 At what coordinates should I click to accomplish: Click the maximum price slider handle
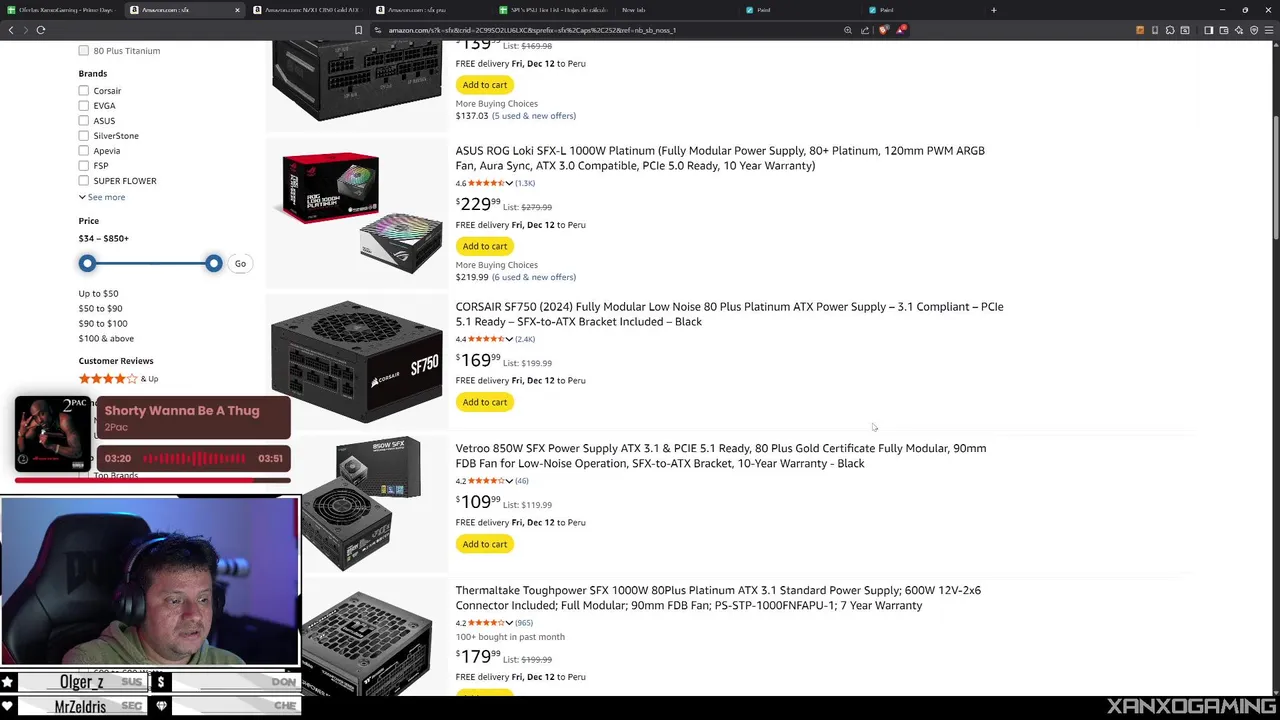coord(214,263)
